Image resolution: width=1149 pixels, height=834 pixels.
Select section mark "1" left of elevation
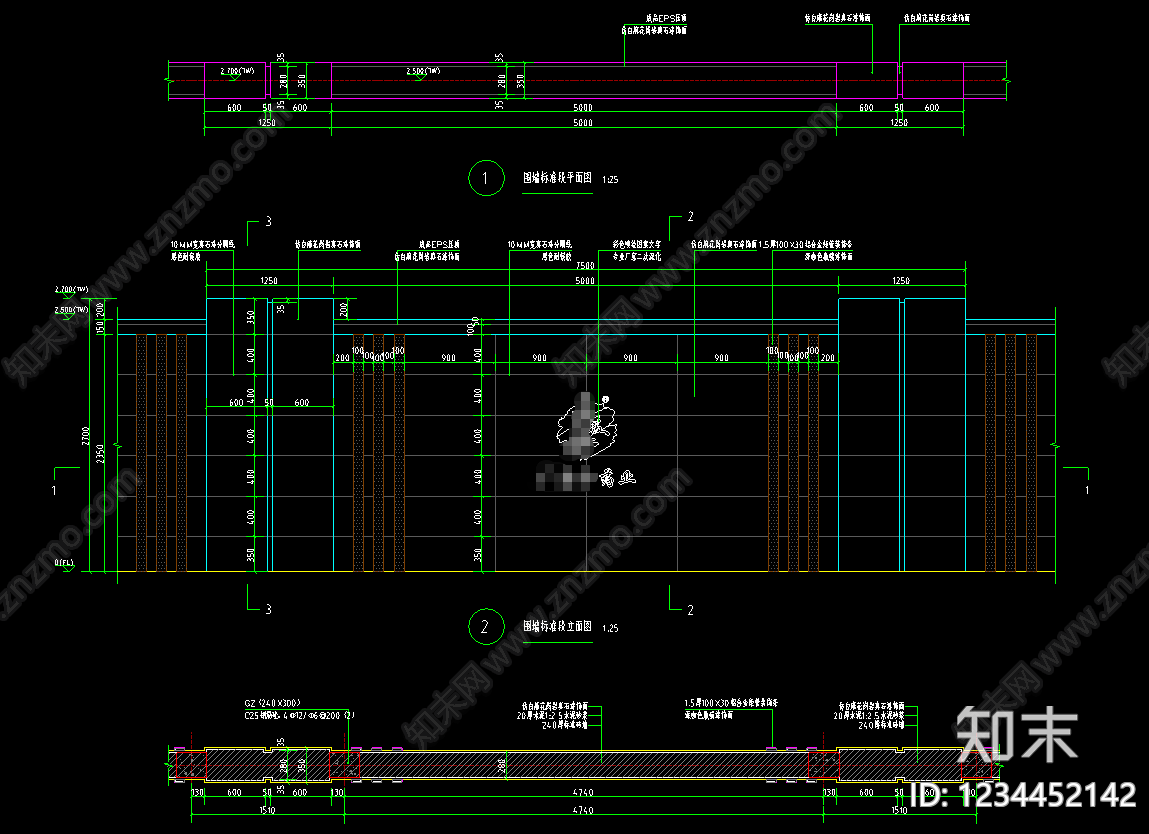pyautogui.click(x=53, y=490)
